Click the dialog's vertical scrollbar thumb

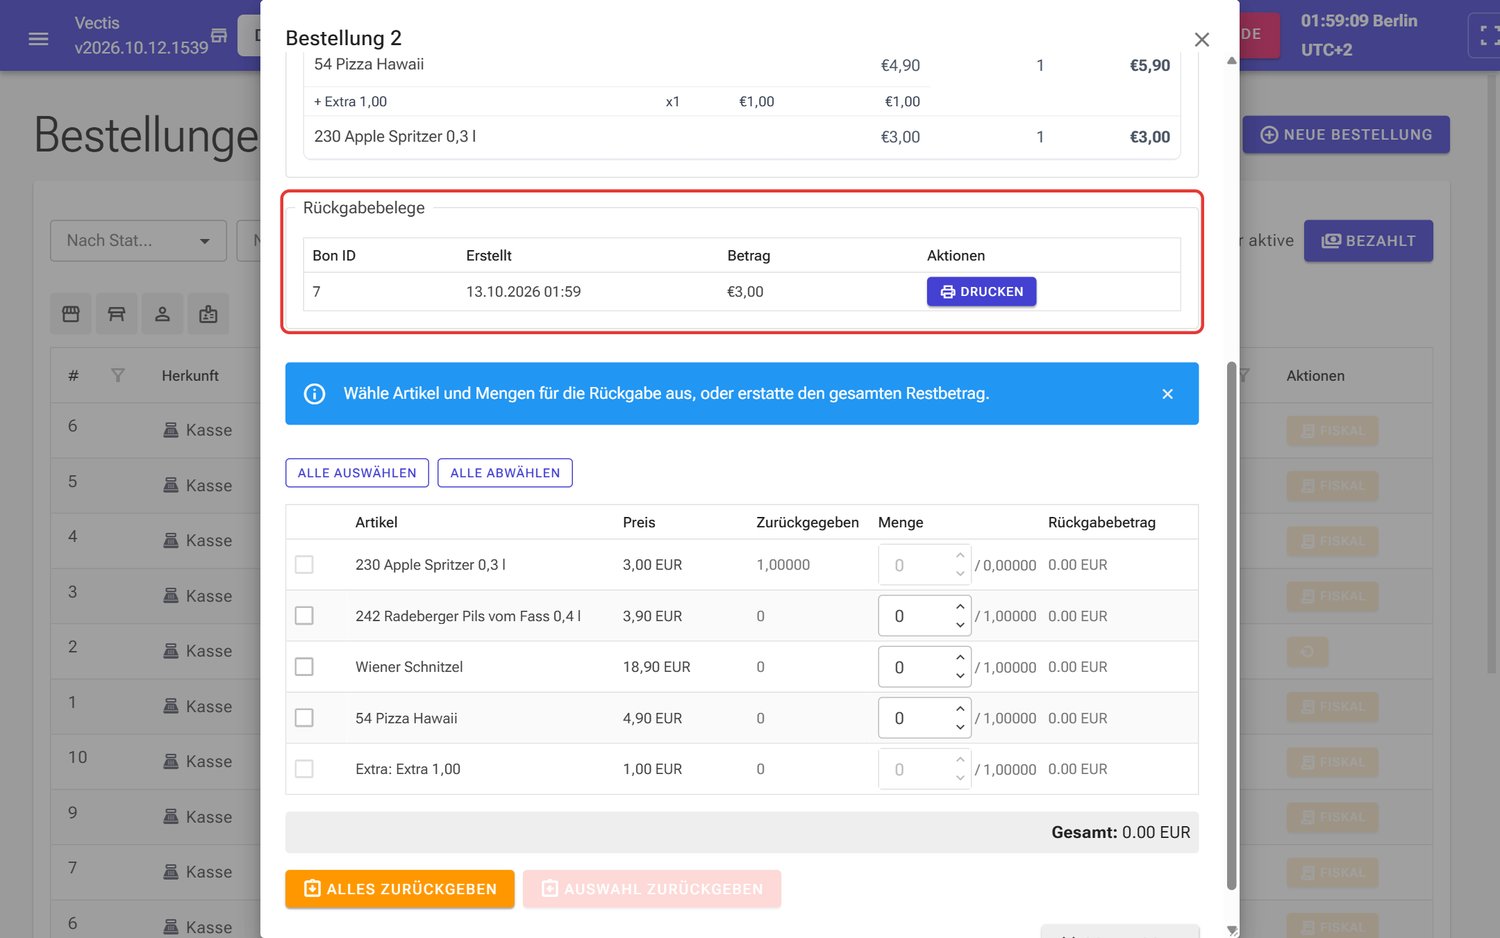click(1232, 625)
